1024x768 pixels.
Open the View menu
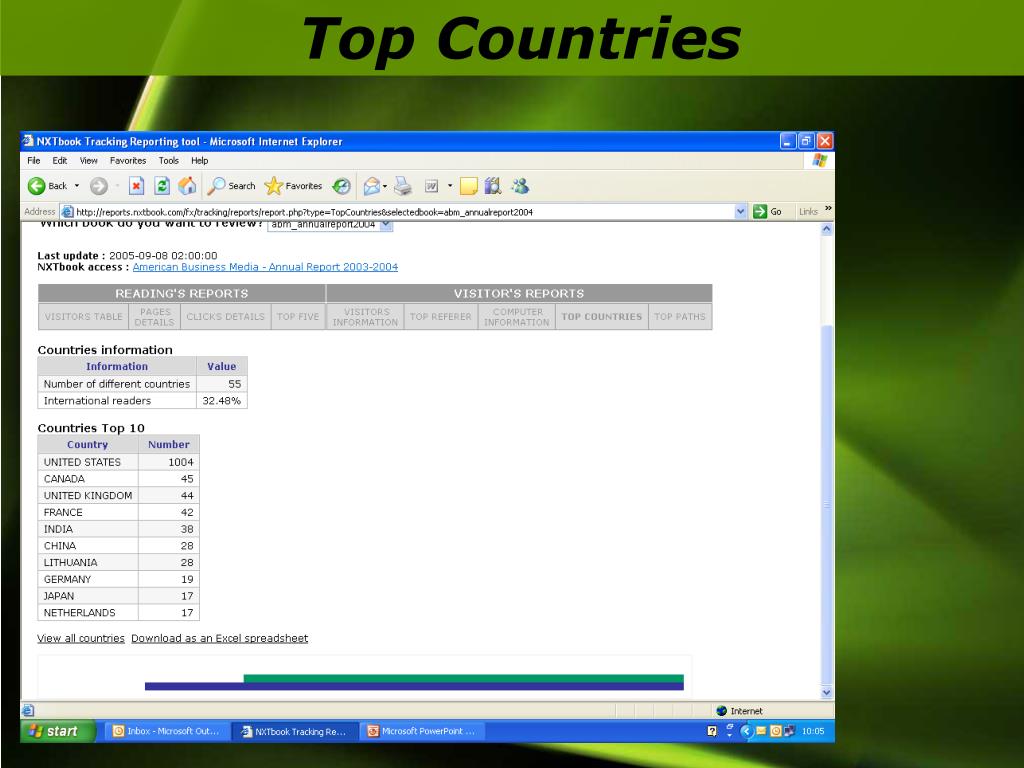coord(89,161)
